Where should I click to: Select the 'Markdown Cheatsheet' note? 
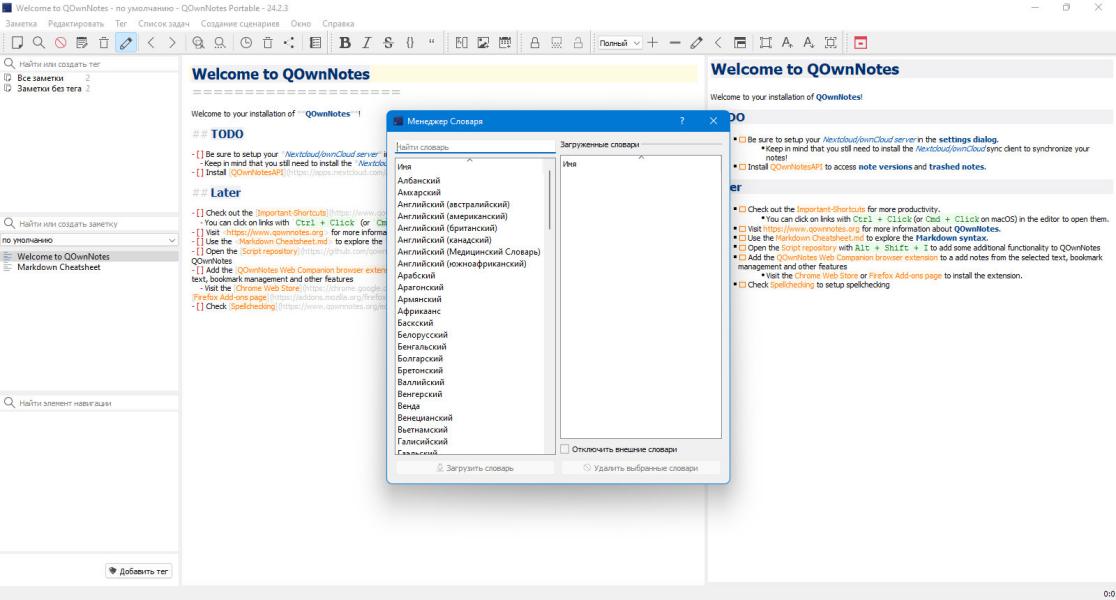(58, 267)
